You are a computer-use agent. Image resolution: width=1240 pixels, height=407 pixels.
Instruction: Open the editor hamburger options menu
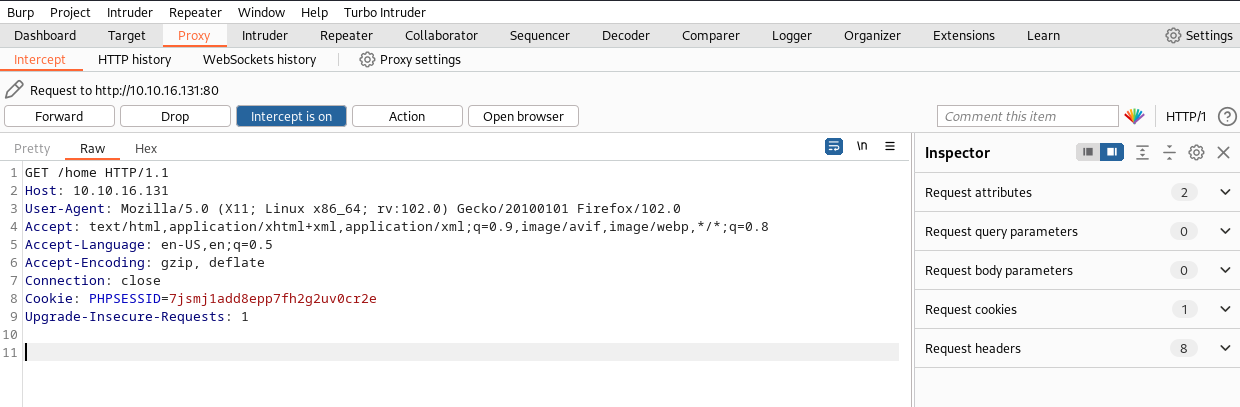pyautogui.click(x=890, y=147)
